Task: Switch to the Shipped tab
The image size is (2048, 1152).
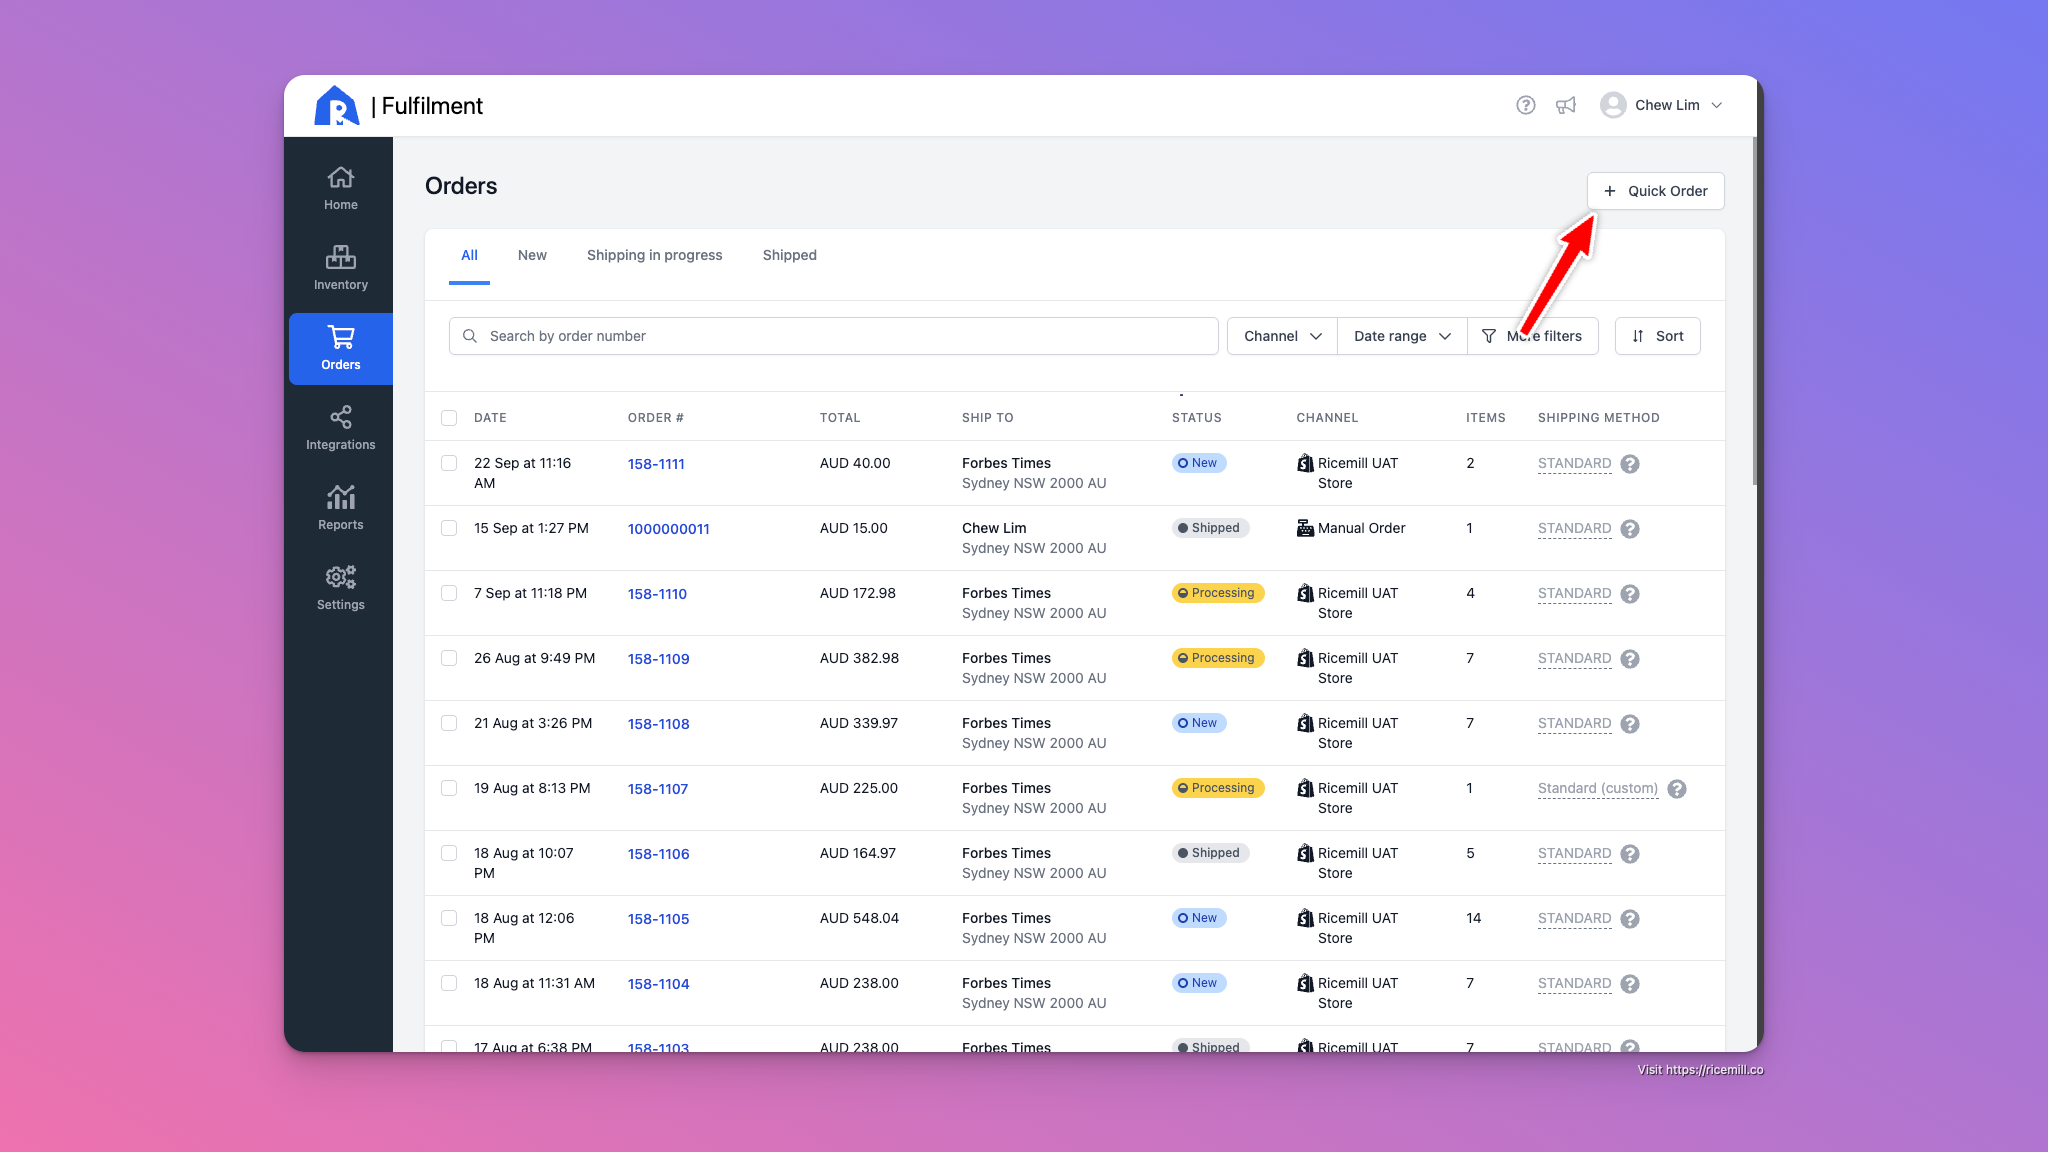Action: coord(789,255)
